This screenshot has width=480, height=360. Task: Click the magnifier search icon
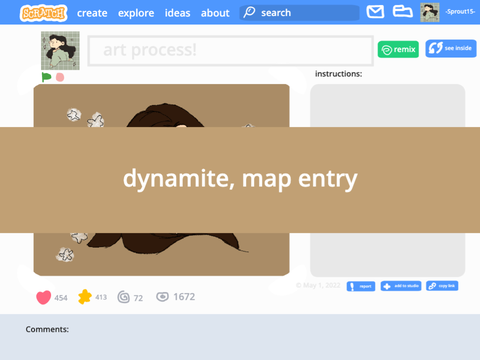click(249, 12)
